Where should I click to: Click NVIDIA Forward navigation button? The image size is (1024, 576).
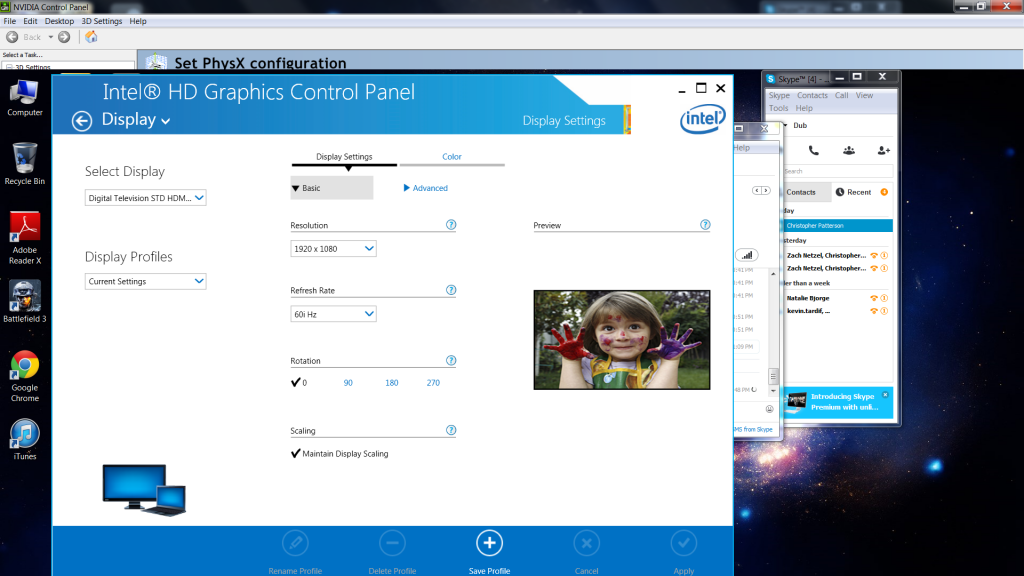(64, 37)
